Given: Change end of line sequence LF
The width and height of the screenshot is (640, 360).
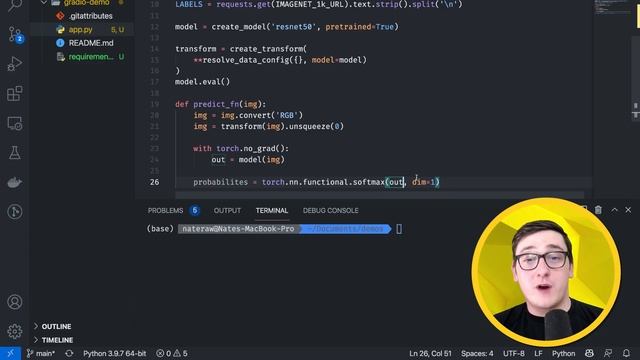Looking at the screenshot, I should 538,353.
